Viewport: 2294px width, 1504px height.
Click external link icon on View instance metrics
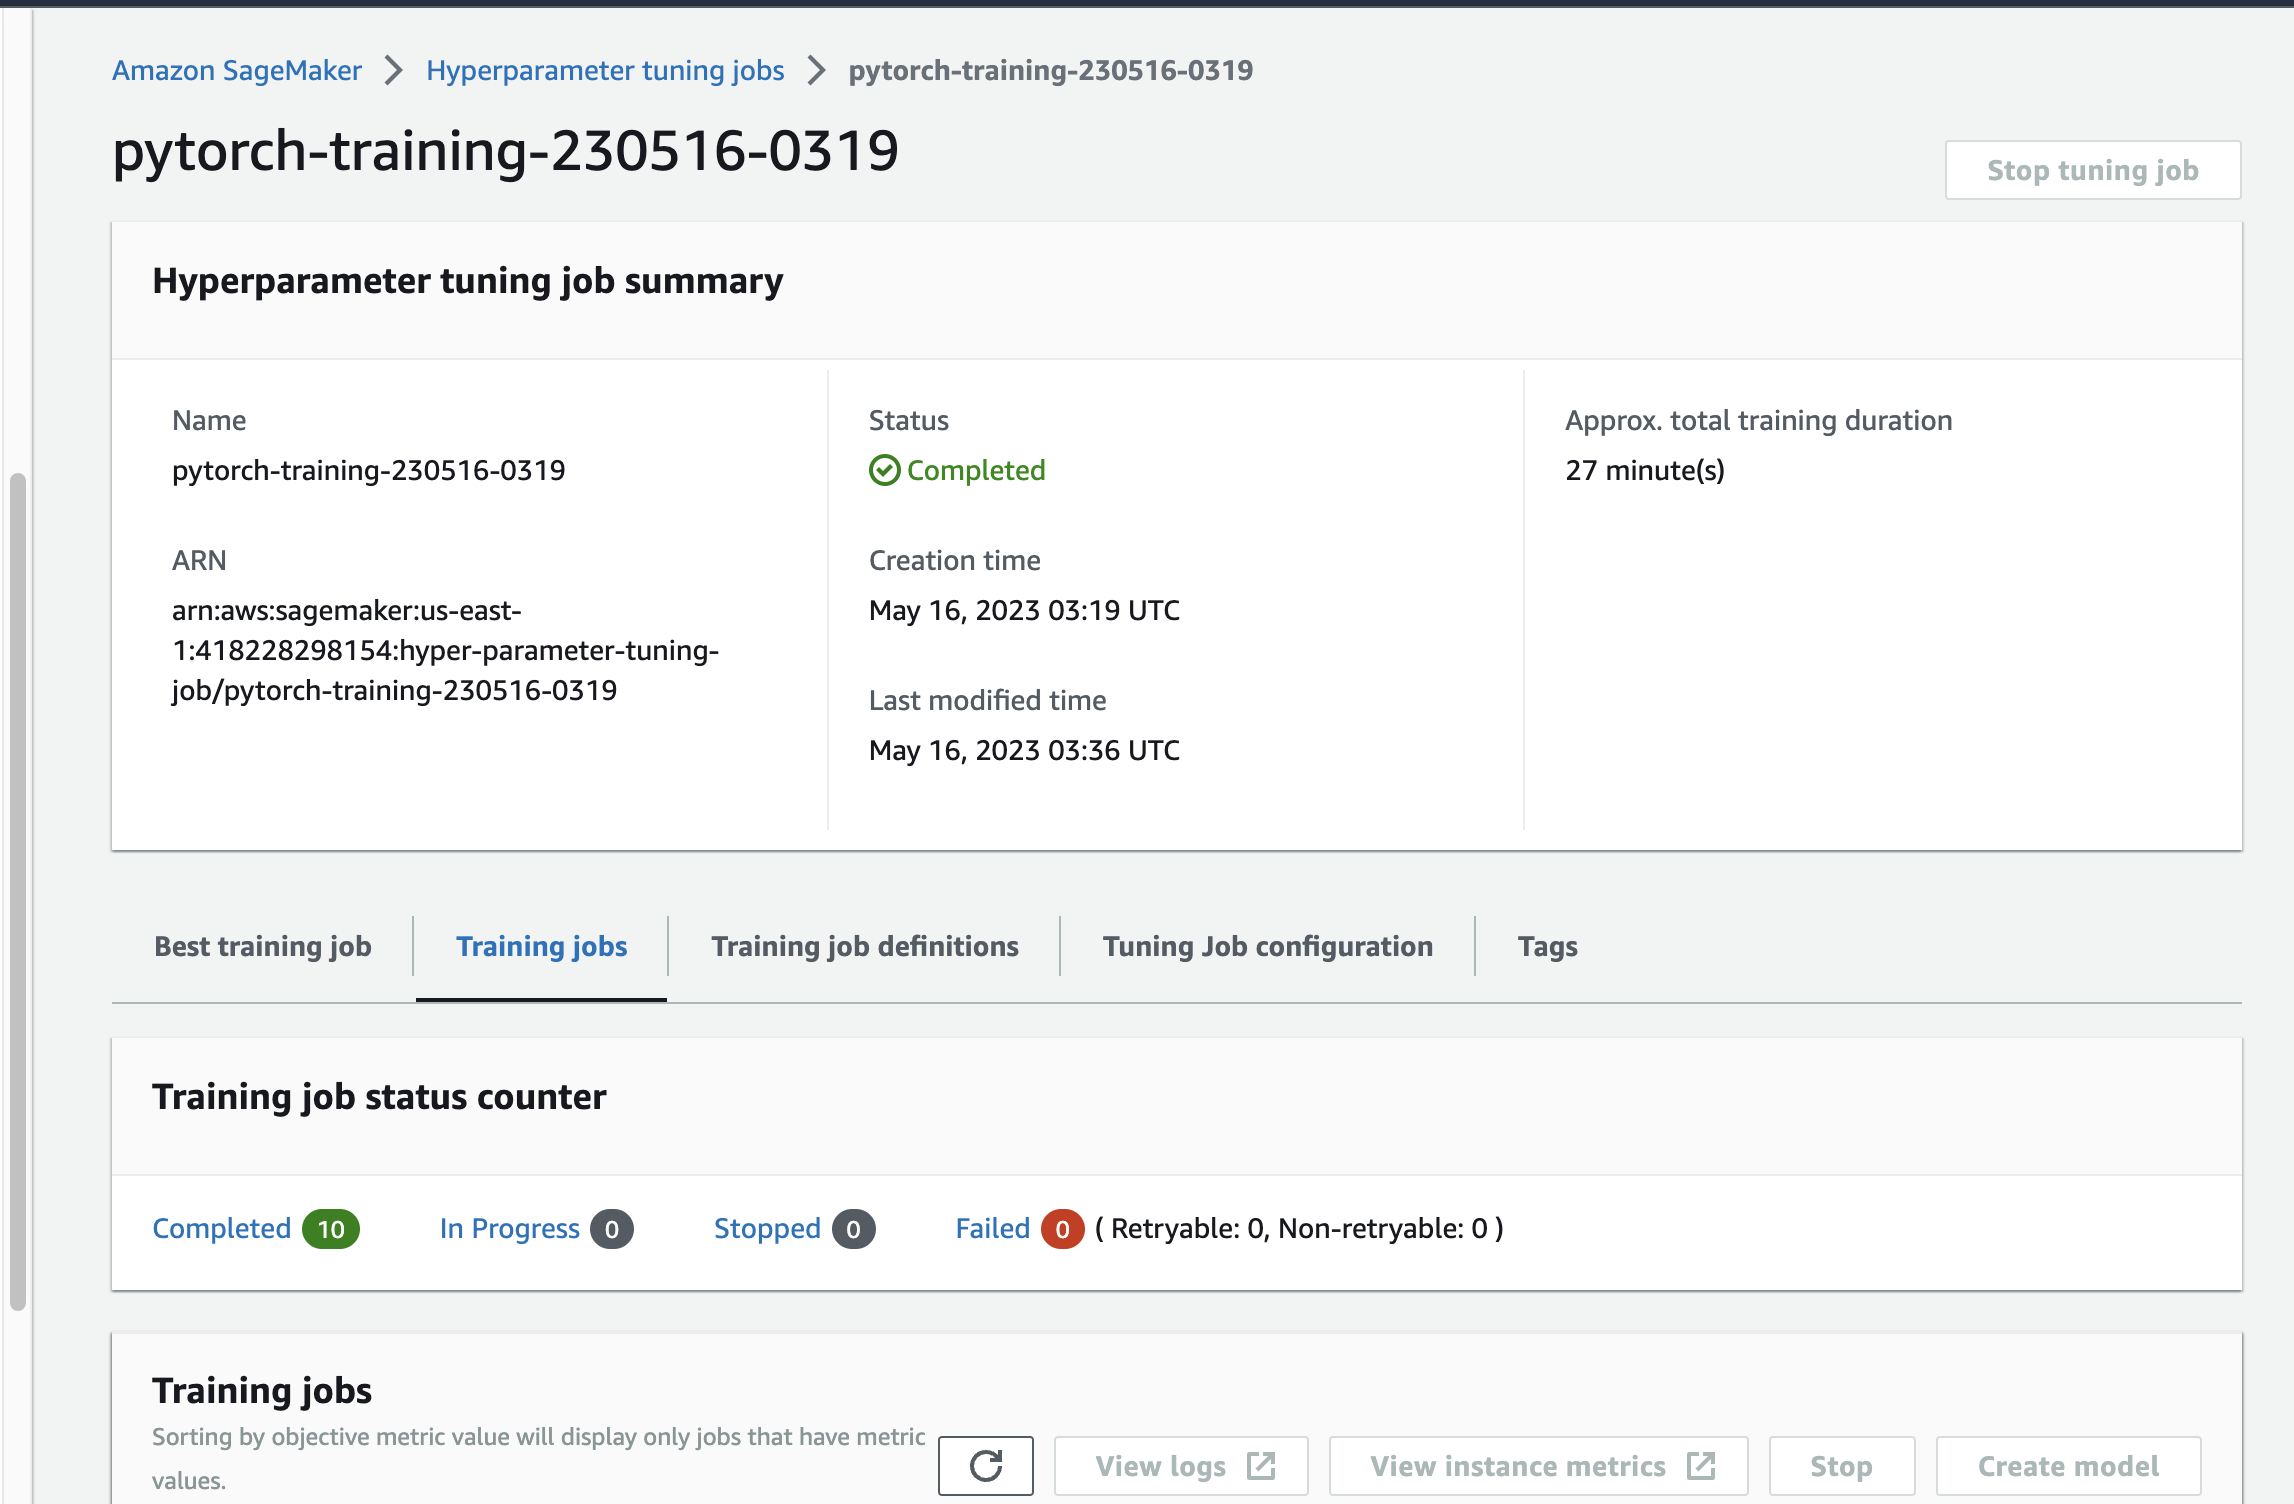click(1700, 1466)
